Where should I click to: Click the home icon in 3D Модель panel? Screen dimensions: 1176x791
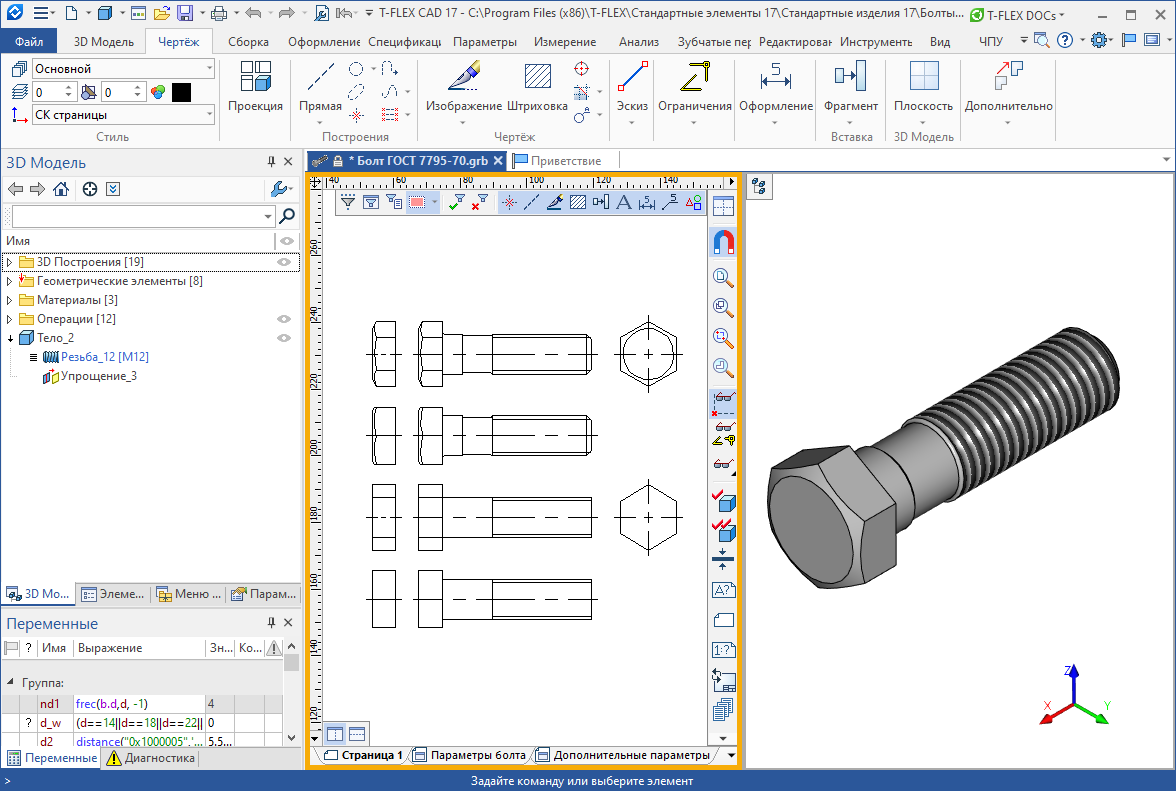(61, 190)
